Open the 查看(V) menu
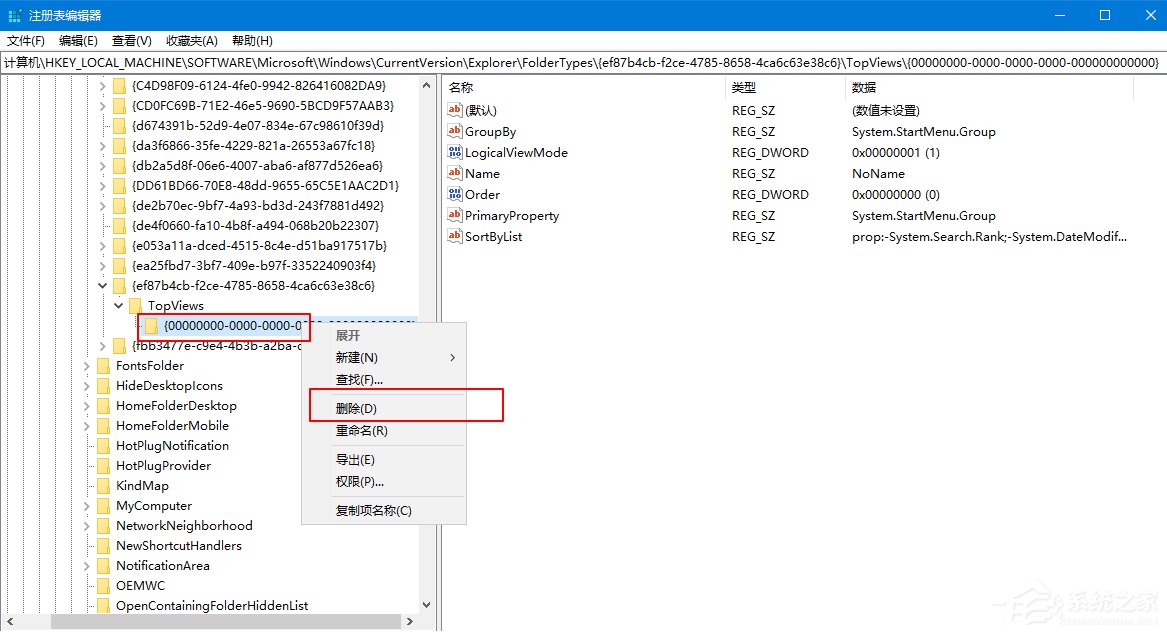 [131, 40]
